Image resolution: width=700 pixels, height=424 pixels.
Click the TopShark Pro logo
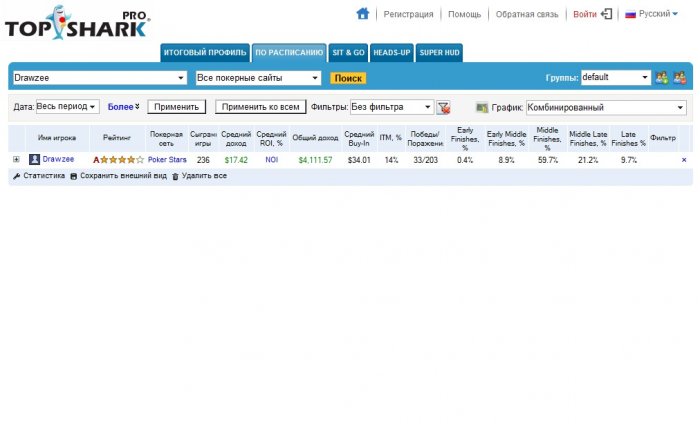click(x=78, y=23)
